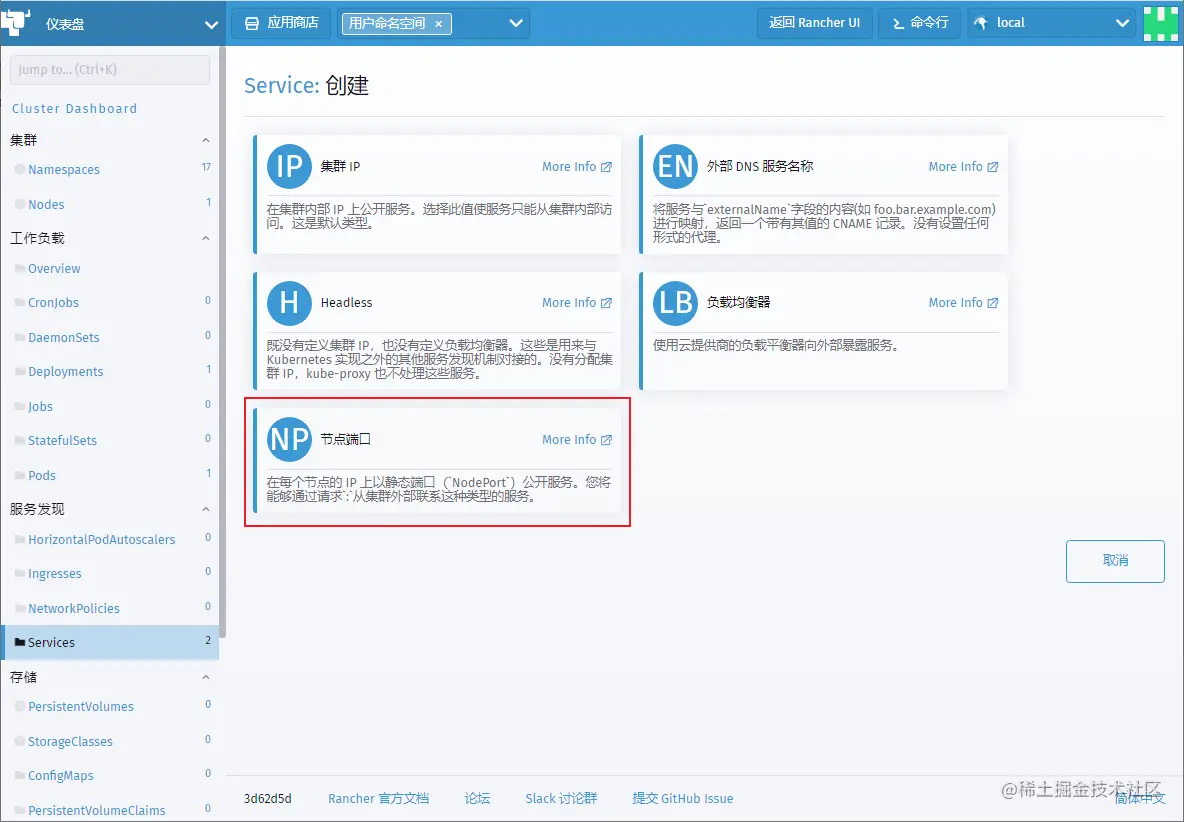1184x822 pixels.
Task: Click version hash 3d62d5d
Action: coord(267,799)
